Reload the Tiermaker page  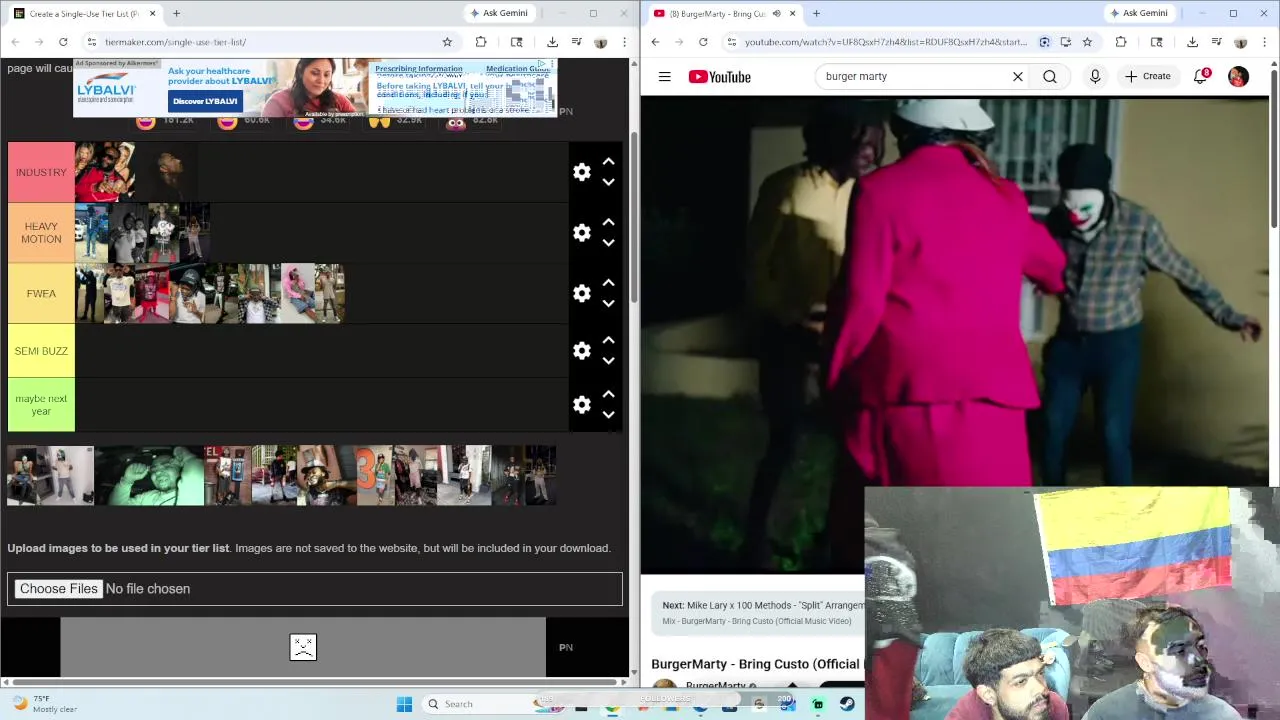63,42
